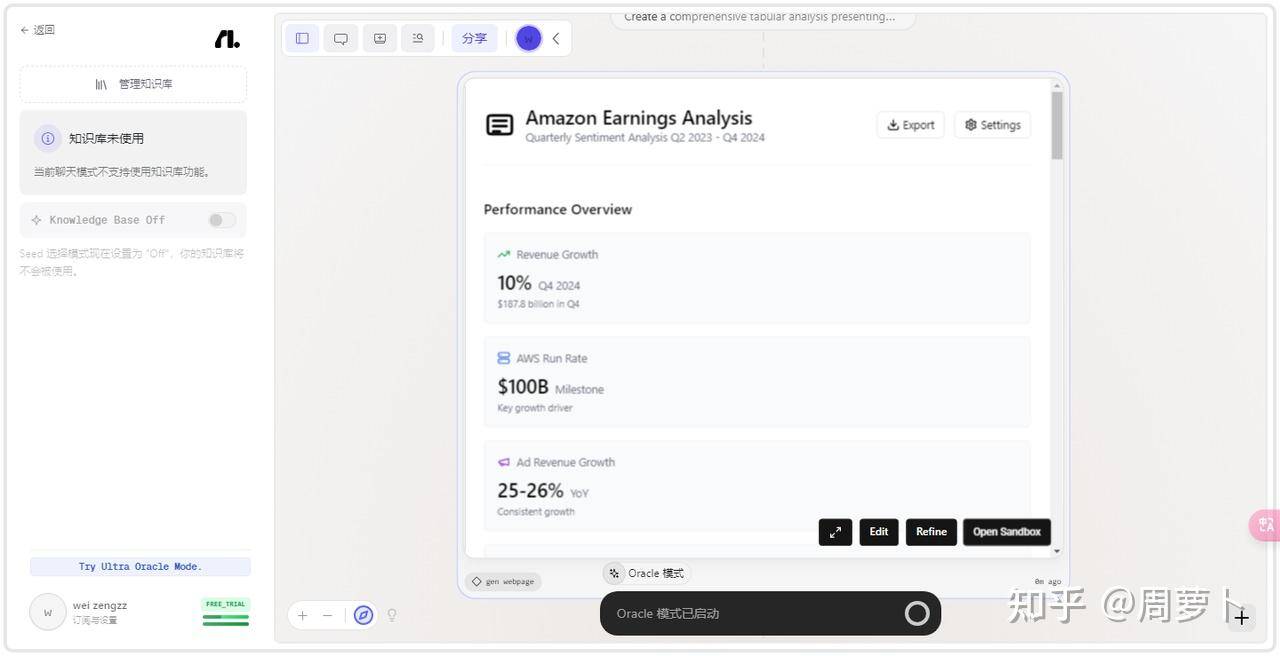
Task: Click the scroll-down arrow of preview scrollbar
Action: tap(1057, 551)
